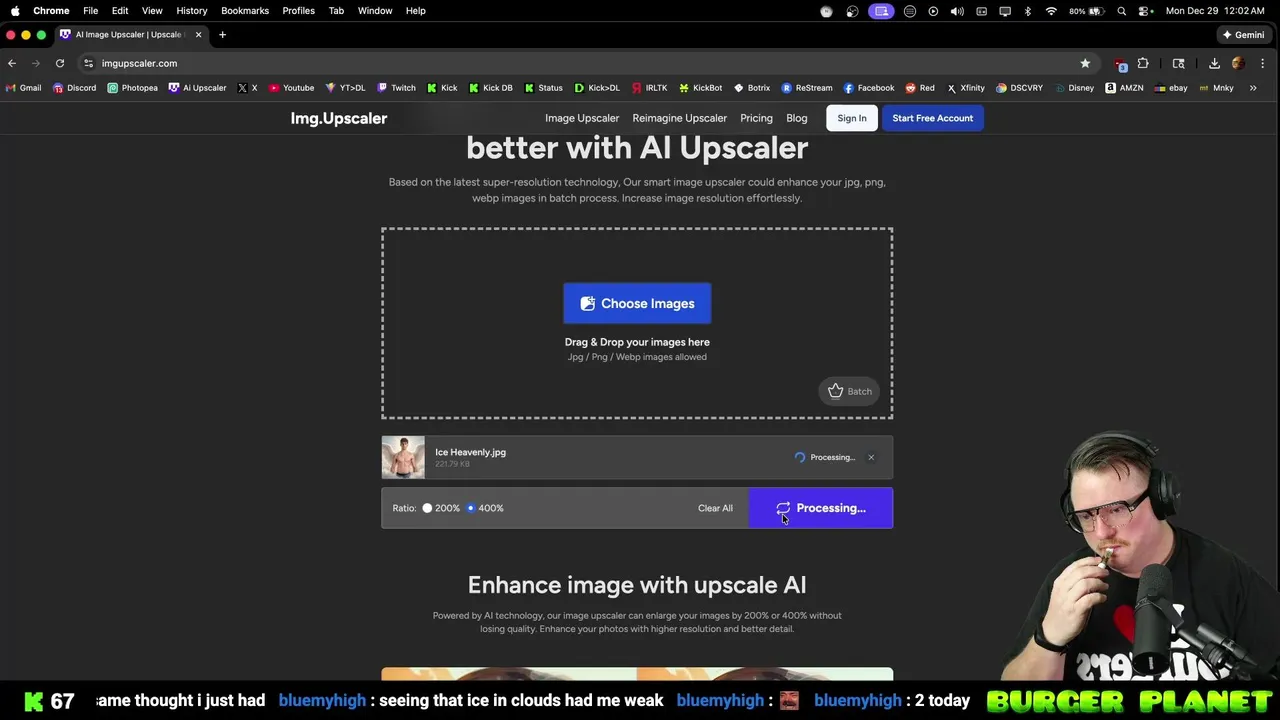1280x720 pixels.
Task: Open the Botrix bookmark
Action: coord(751,88)
